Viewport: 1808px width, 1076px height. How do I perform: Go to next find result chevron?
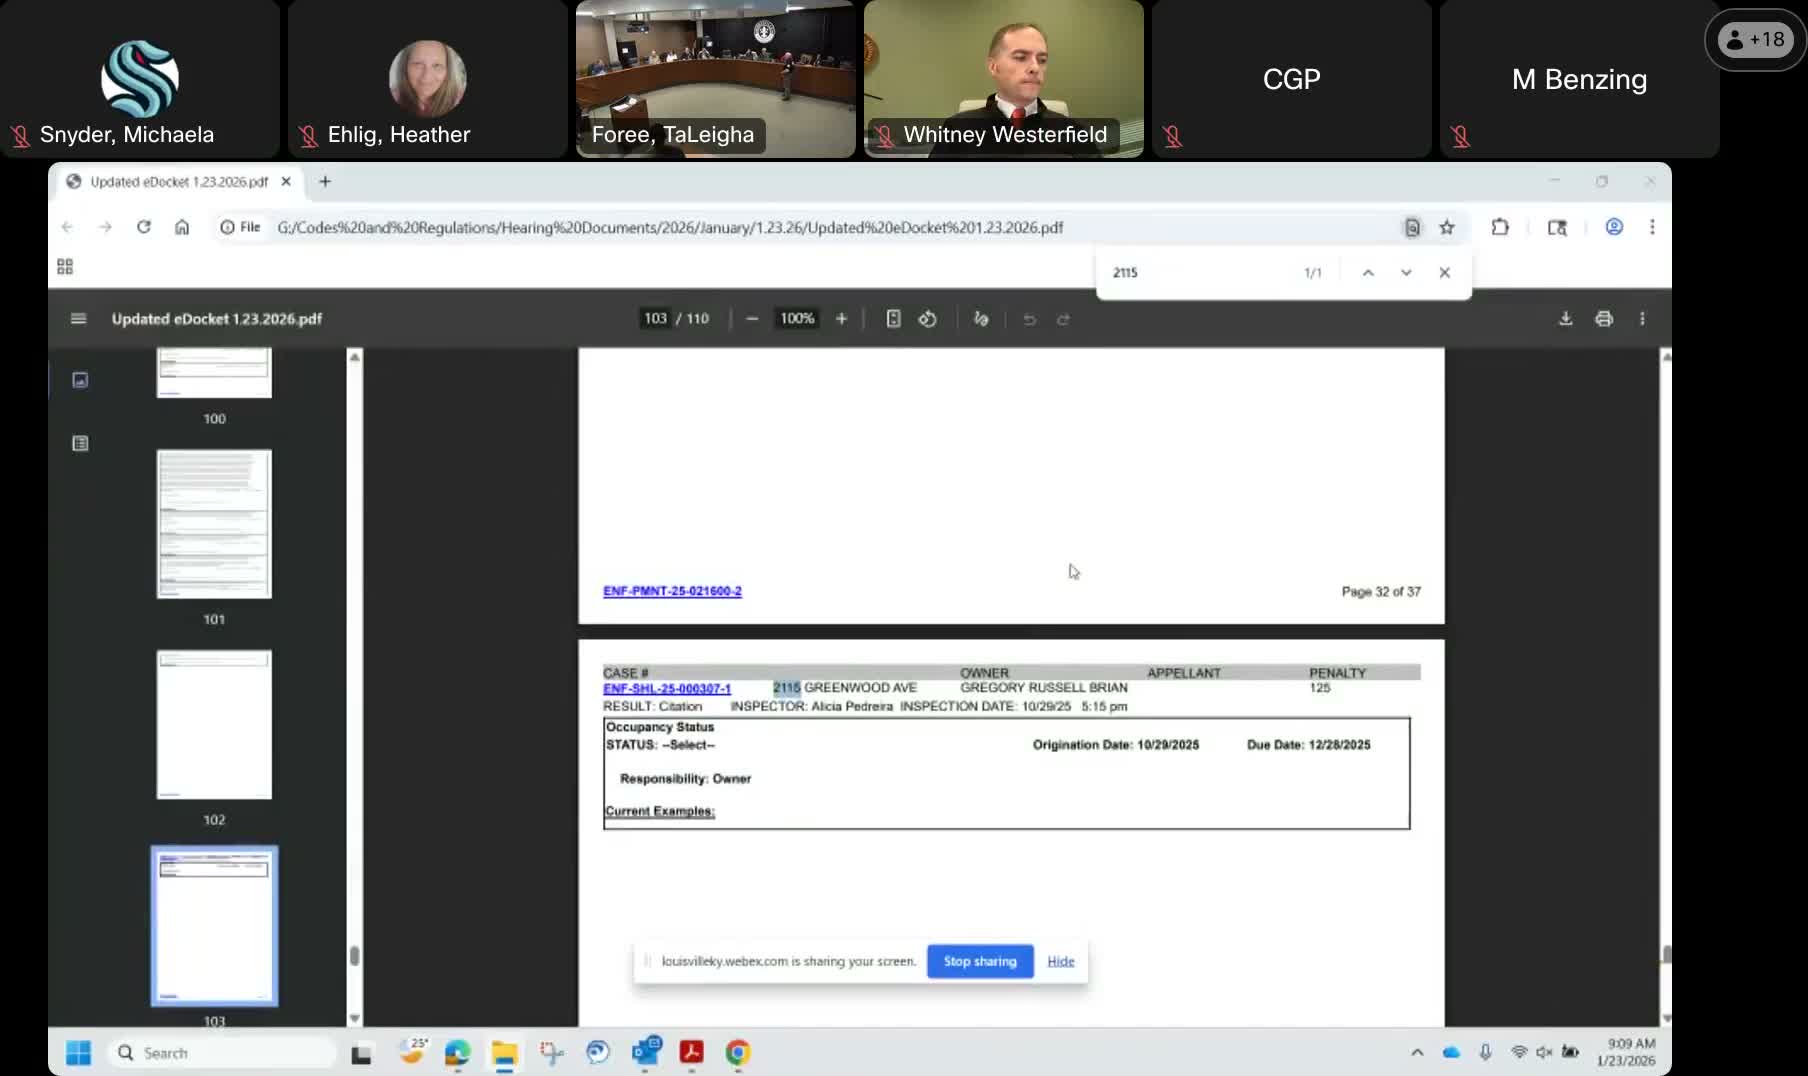coord(1406,273)
